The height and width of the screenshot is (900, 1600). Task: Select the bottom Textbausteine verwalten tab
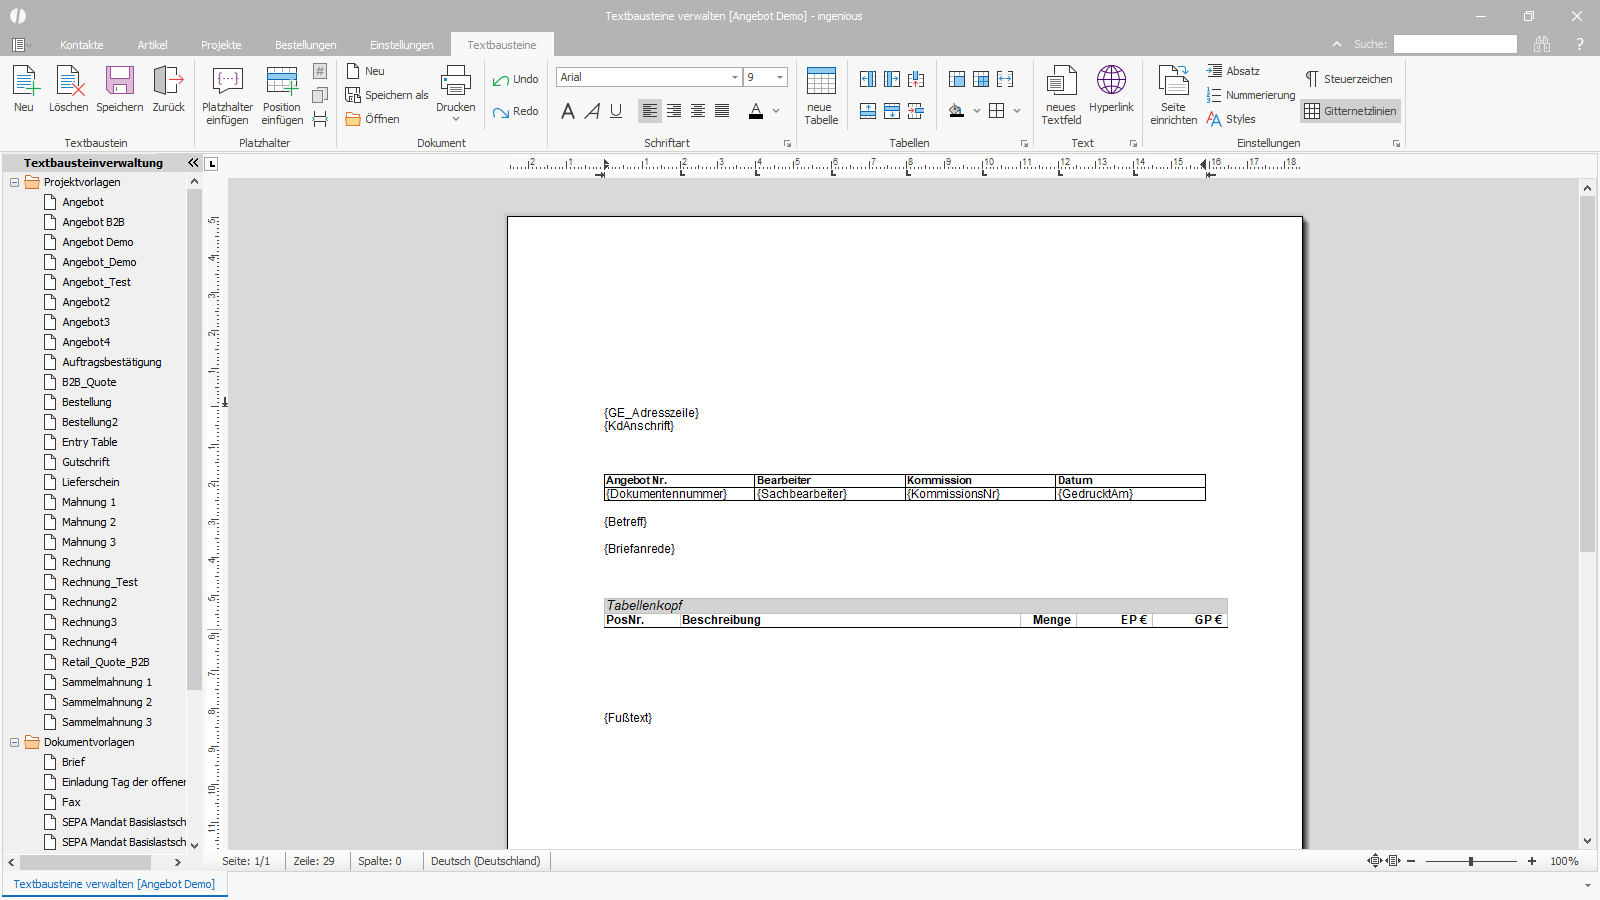click(114, 884)
